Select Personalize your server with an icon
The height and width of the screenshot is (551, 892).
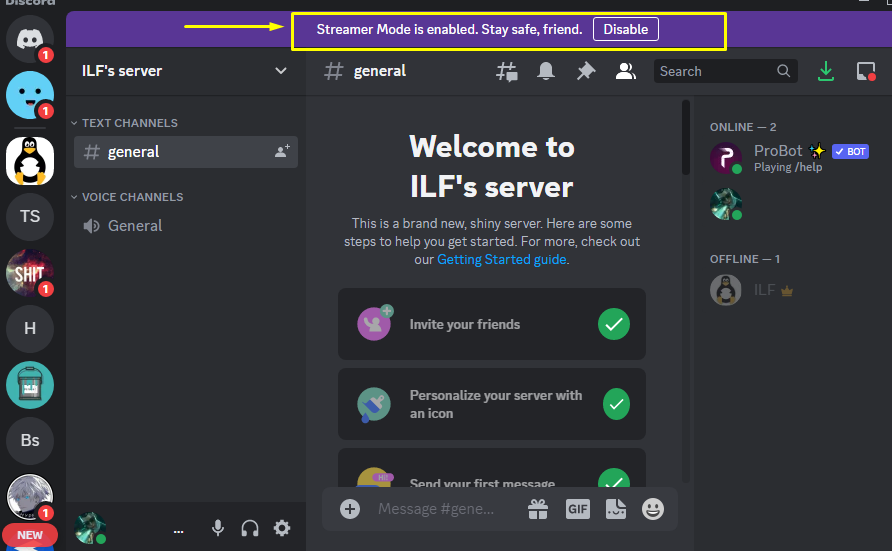(x=492, y=404)
